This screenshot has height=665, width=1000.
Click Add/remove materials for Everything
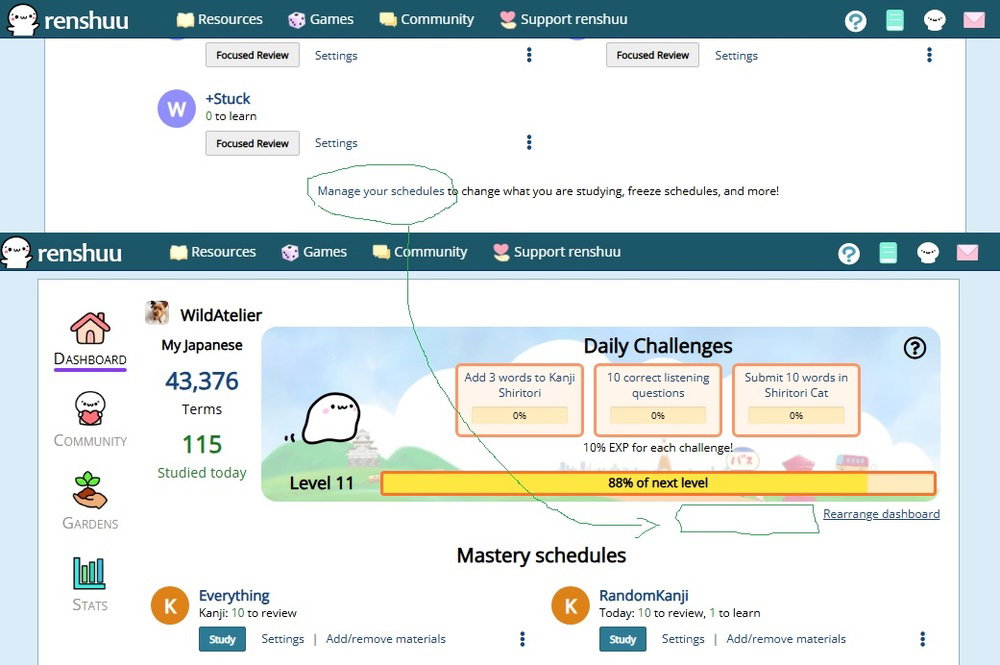(386, 639)
